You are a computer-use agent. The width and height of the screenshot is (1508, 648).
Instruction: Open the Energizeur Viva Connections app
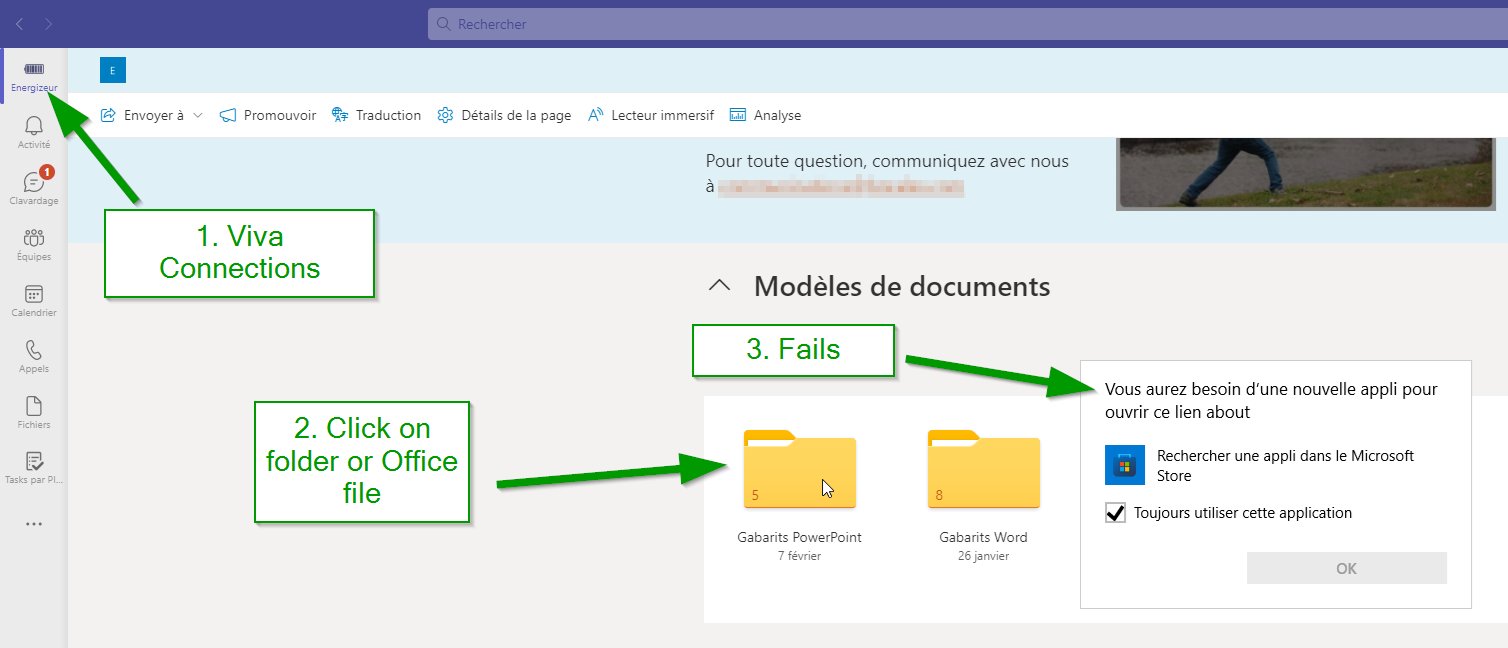tap(34, 76)
